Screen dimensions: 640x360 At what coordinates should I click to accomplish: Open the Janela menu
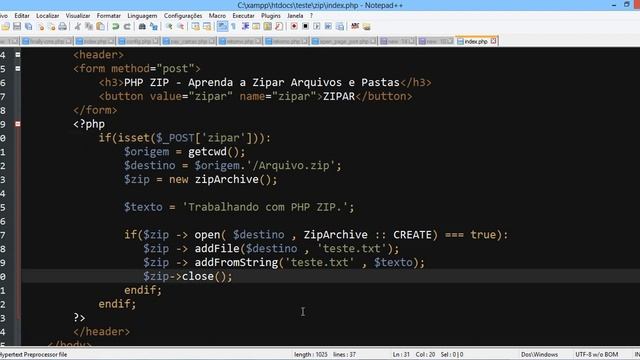coord(295,16)
